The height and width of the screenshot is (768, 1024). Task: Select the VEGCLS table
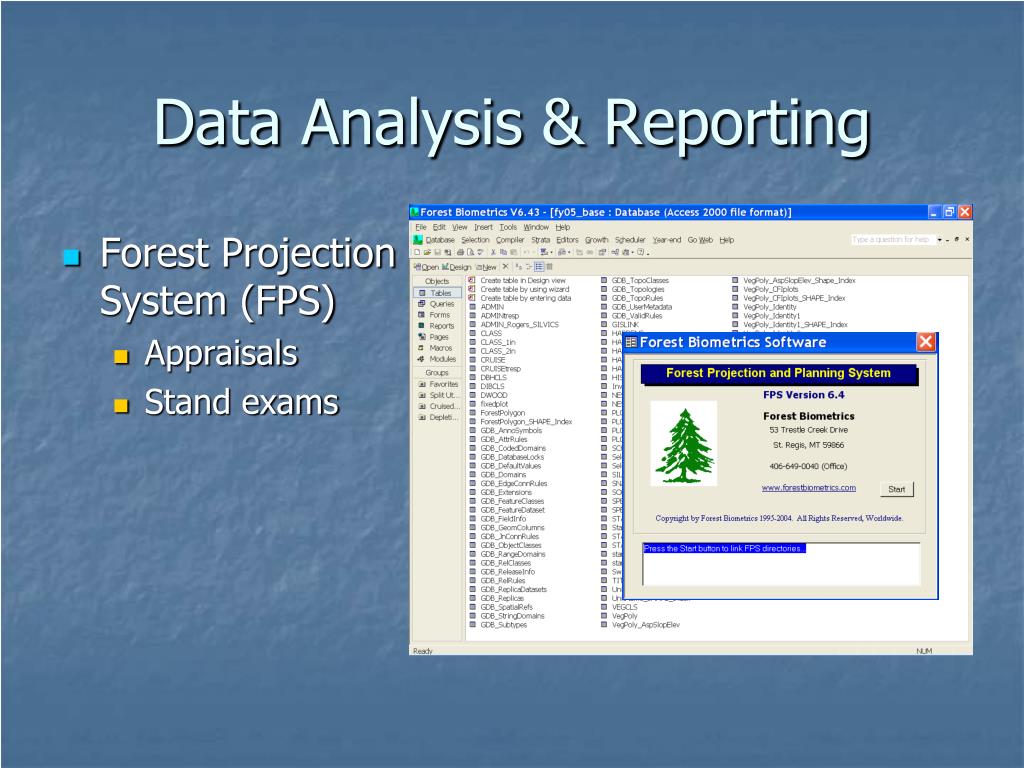pyautogui.click(x=619, y=607)
